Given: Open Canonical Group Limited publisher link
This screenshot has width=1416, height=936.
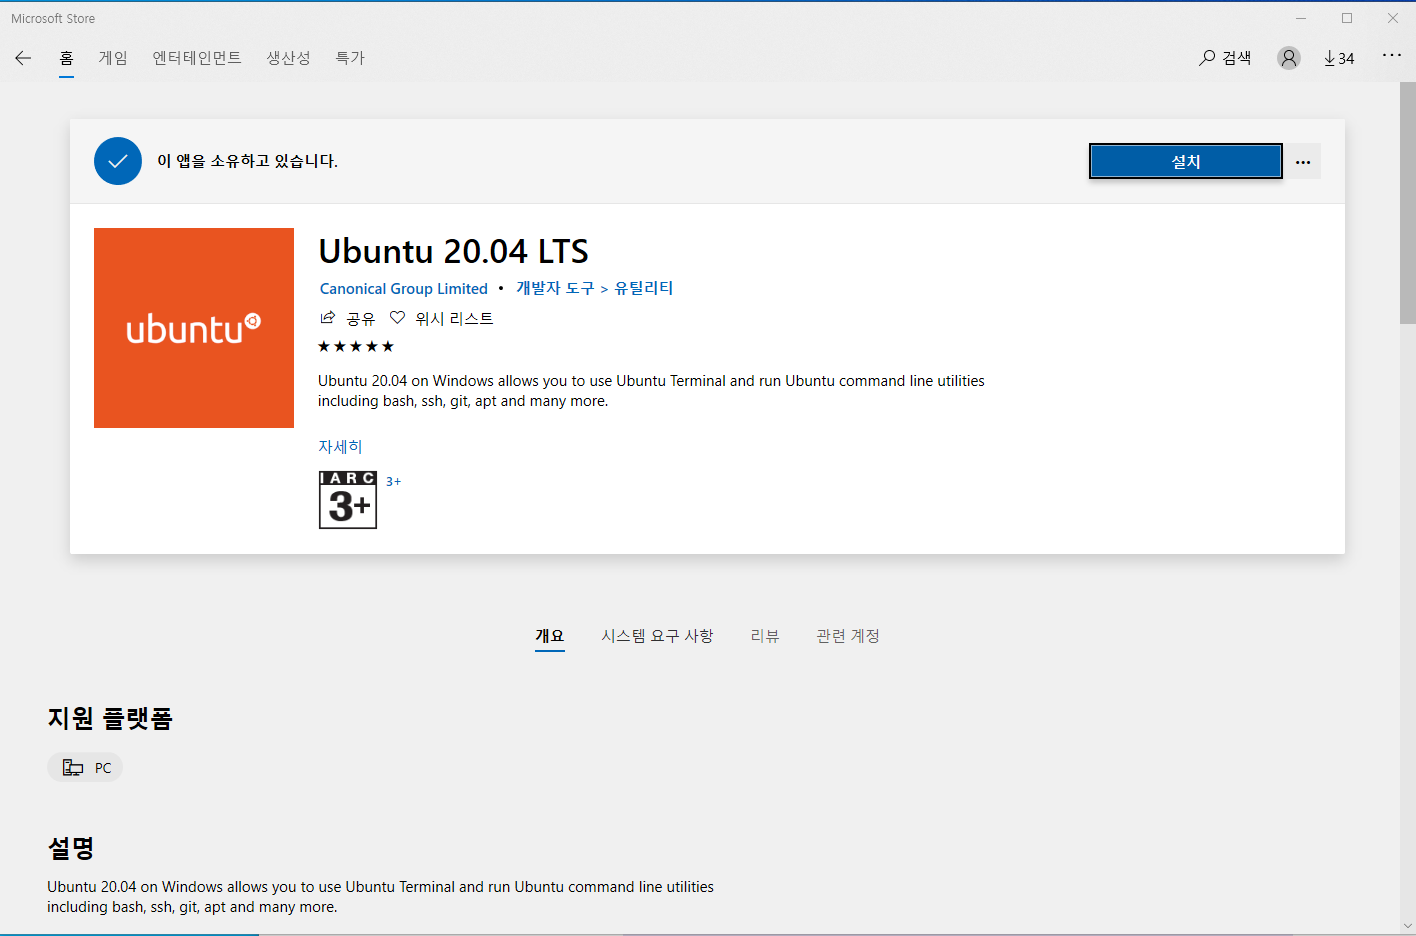Looking at the screenshot, I should [404, 288].
